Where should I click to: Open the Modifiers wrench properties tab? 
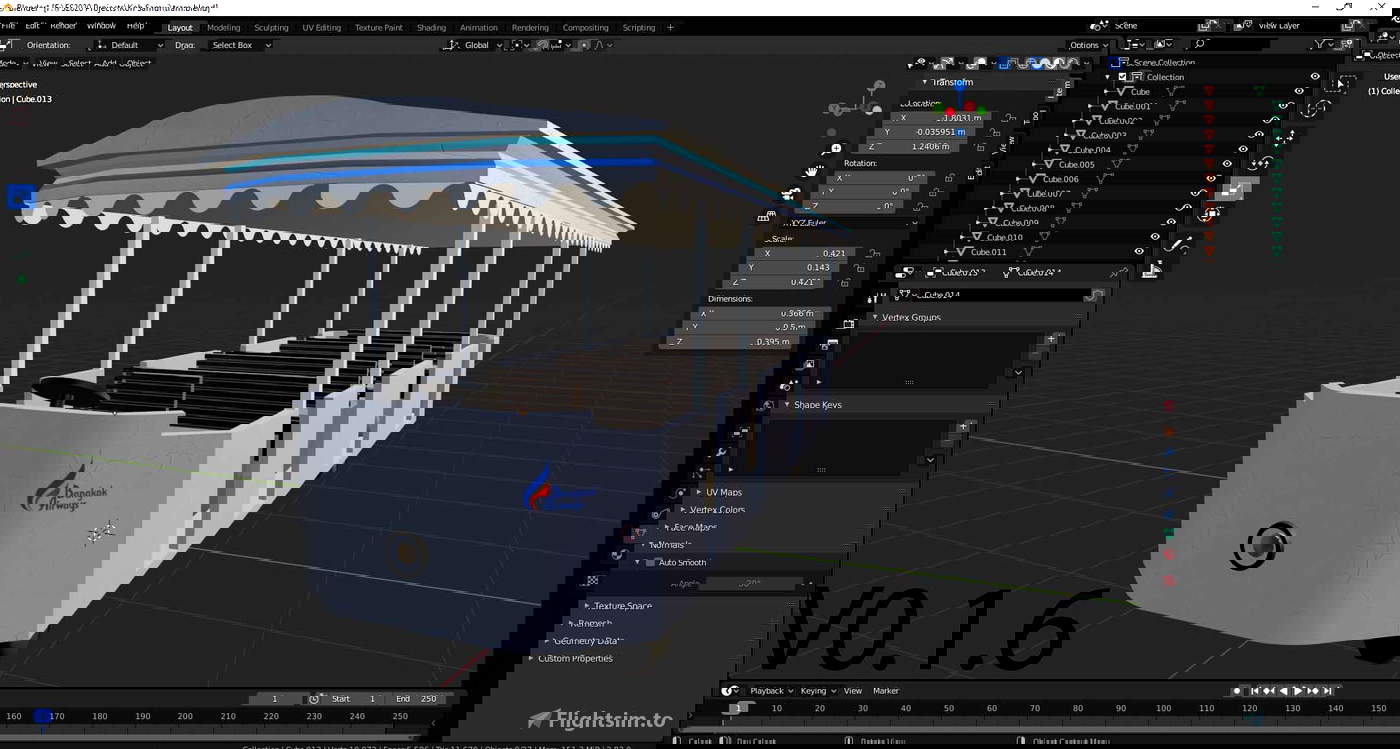[x=721, y=452]
